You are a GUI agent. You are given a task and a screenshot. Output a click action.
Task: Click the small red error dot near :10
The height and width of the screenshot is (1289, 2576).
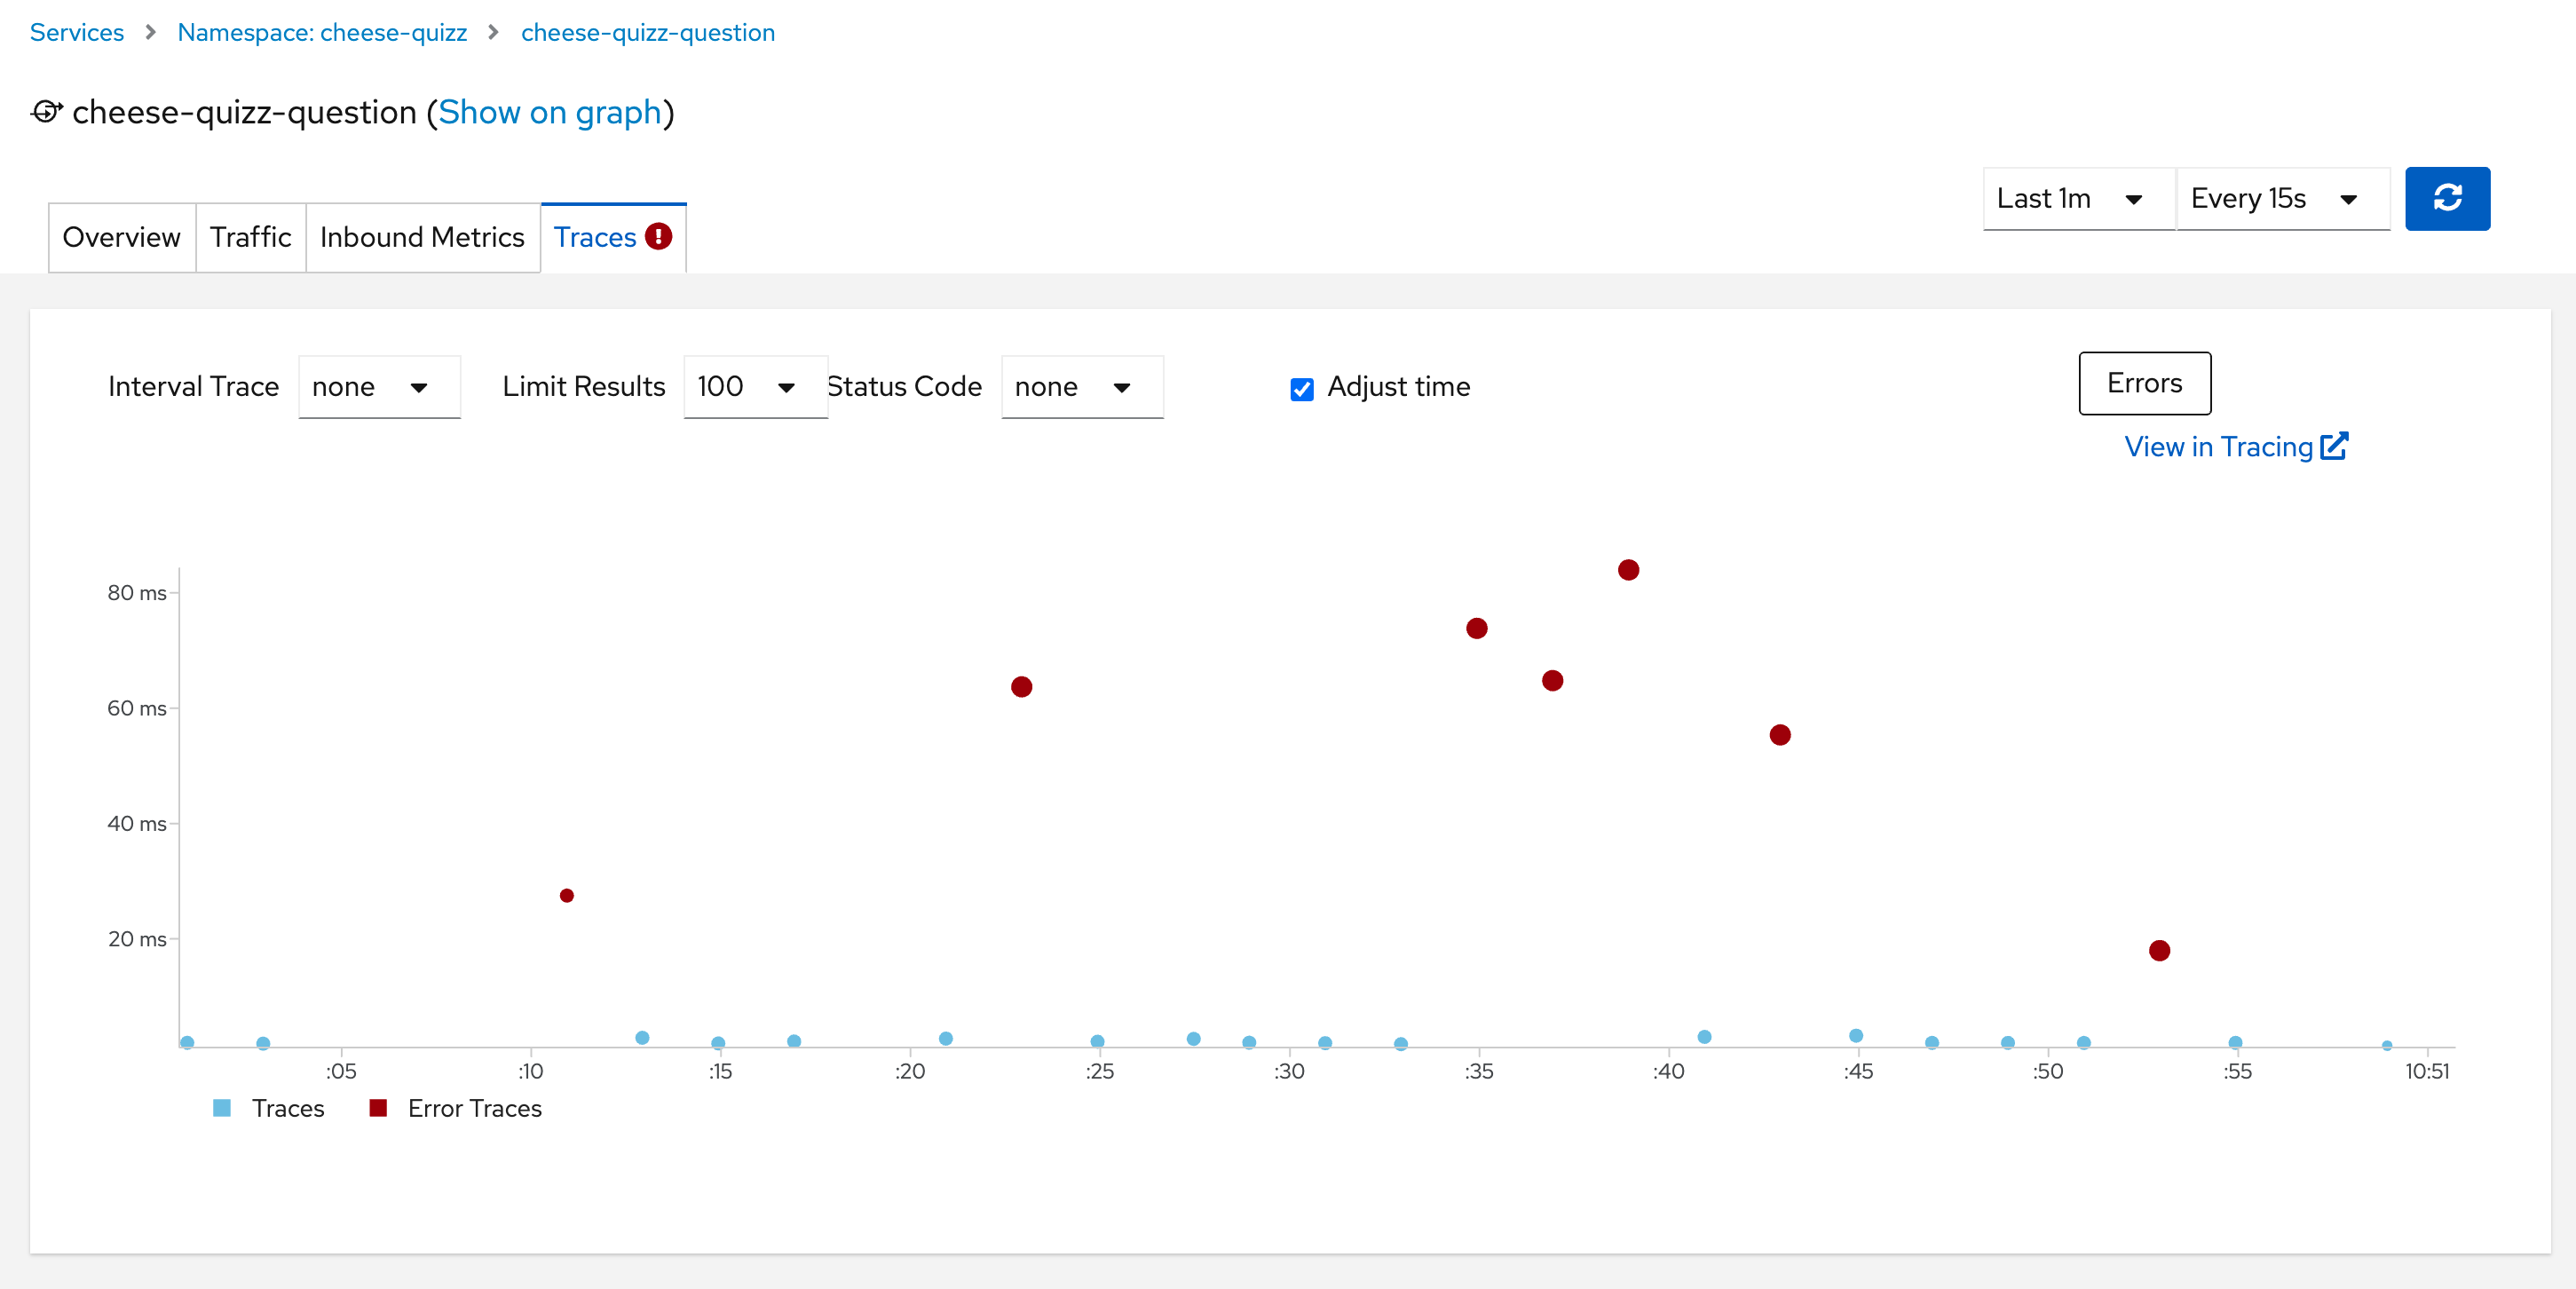[x=567, y=896]
